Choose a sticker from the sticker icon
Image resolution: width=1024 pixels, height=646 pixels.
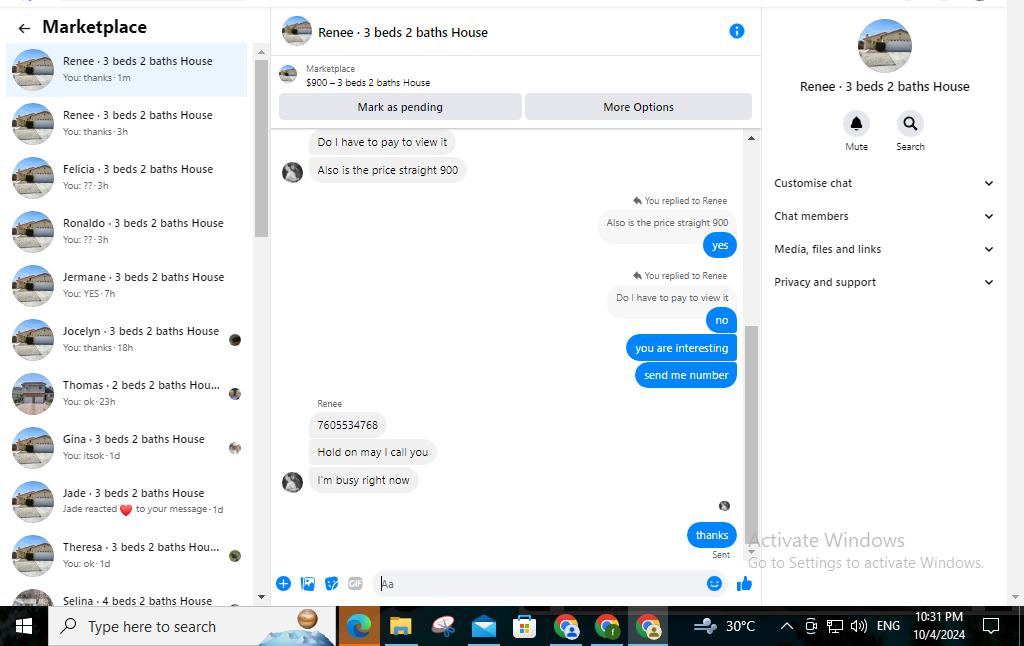pyautogui.click(x=332, y=583)
